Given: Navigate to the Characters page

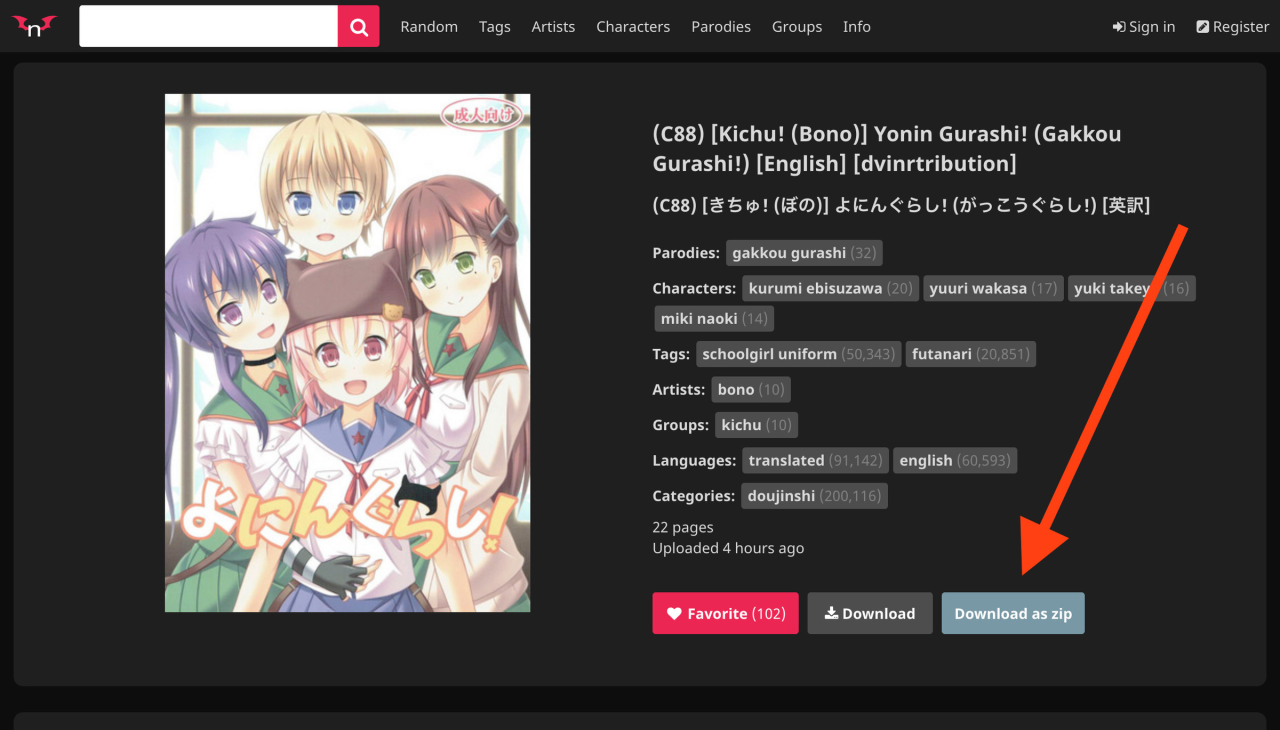Looking at the screenshot, I should 633,27.
